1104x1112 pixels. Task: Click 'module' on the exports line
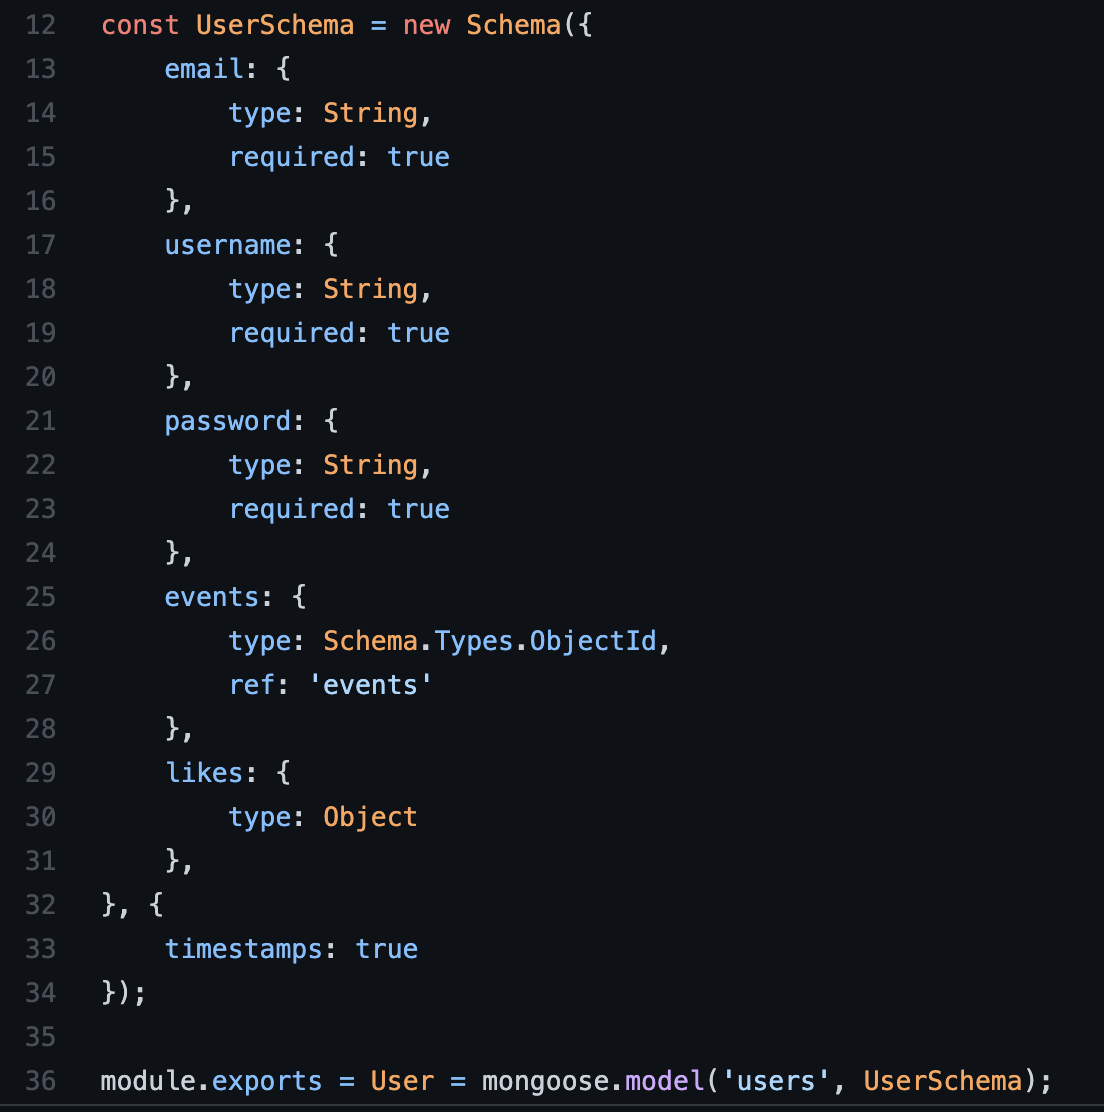(x=148, y=1081)
